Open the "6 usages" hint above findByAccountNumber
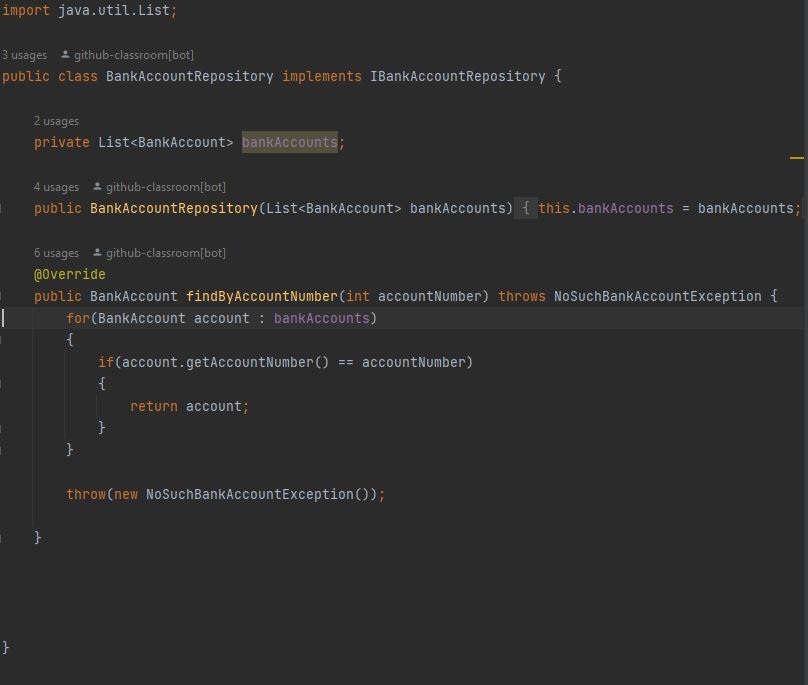808x685 pixels. [x=56, y=252]
